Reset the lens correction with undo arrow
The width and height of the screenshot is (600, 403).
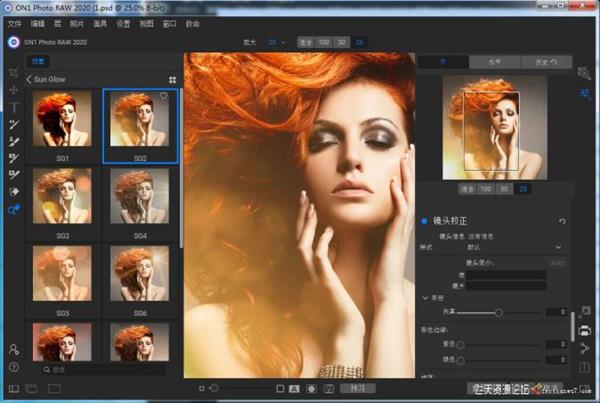pyautogui.click(x=562, y=221)
